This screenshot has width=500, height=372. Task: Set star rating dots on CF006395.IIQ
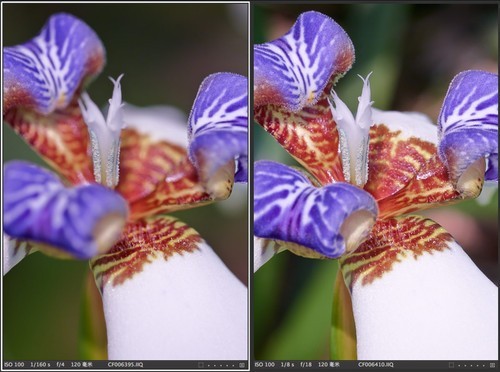221,365
